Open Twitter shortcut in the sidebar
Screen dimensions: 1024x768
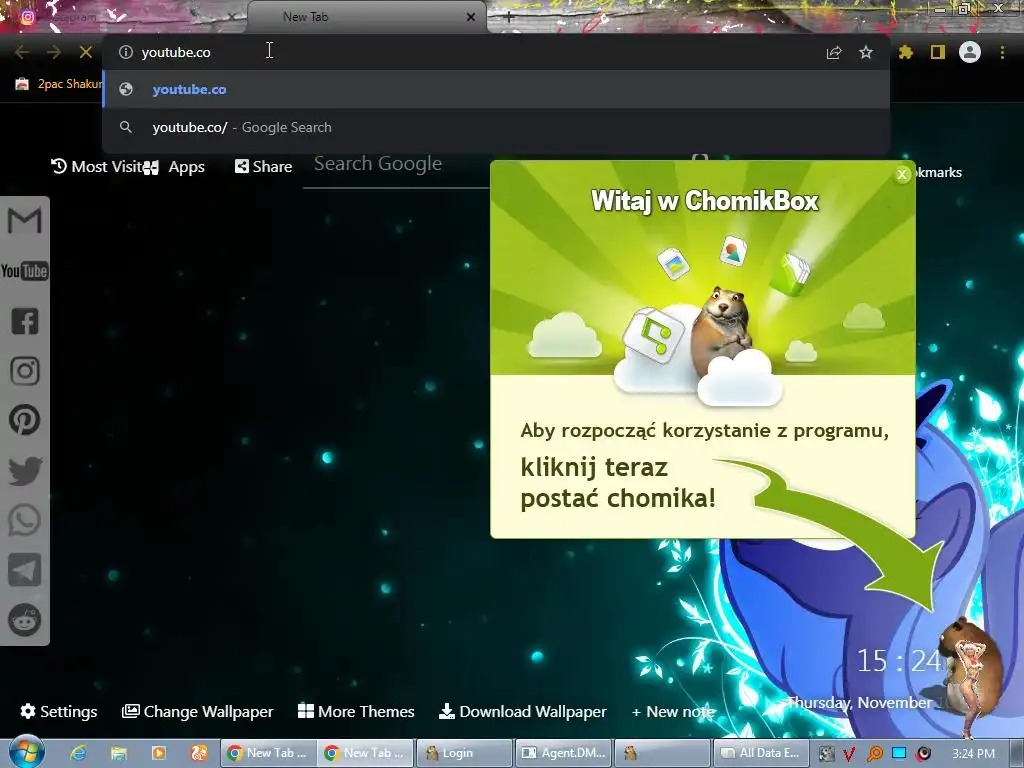pyautogui.click(x=25, y=471)
